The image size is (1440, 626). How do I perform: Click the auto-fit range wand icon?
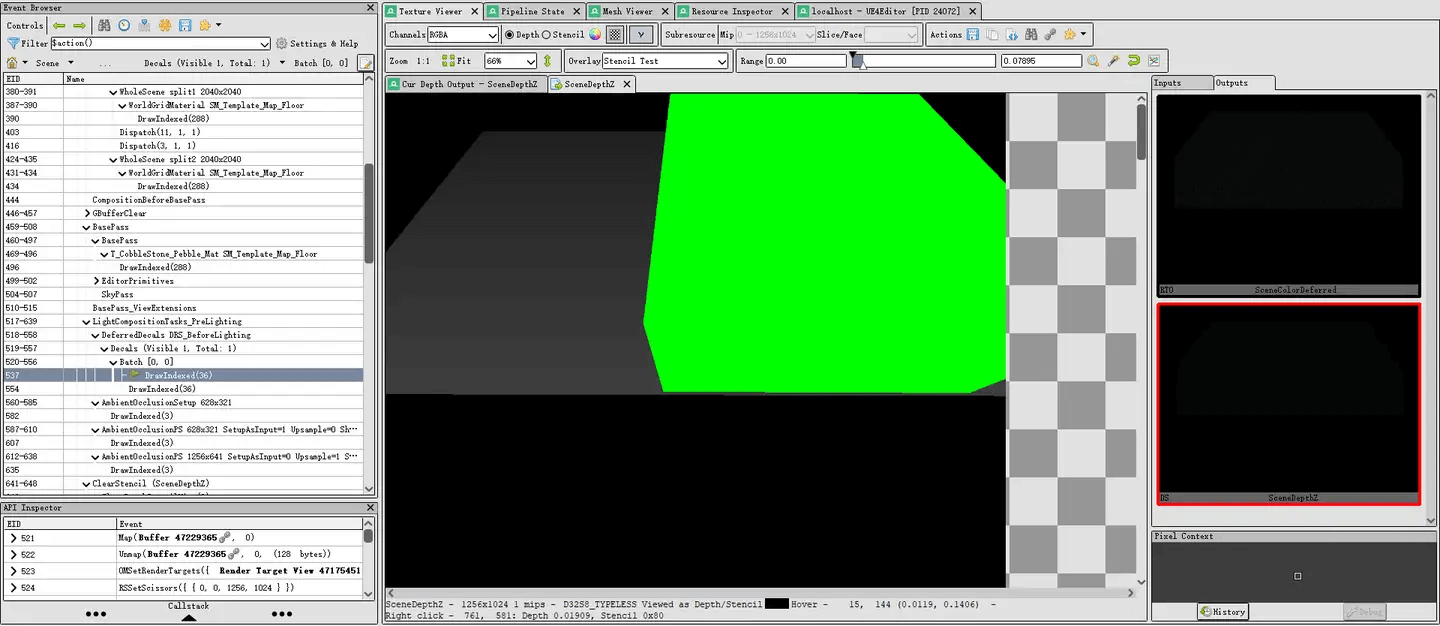pos(1114,61)
